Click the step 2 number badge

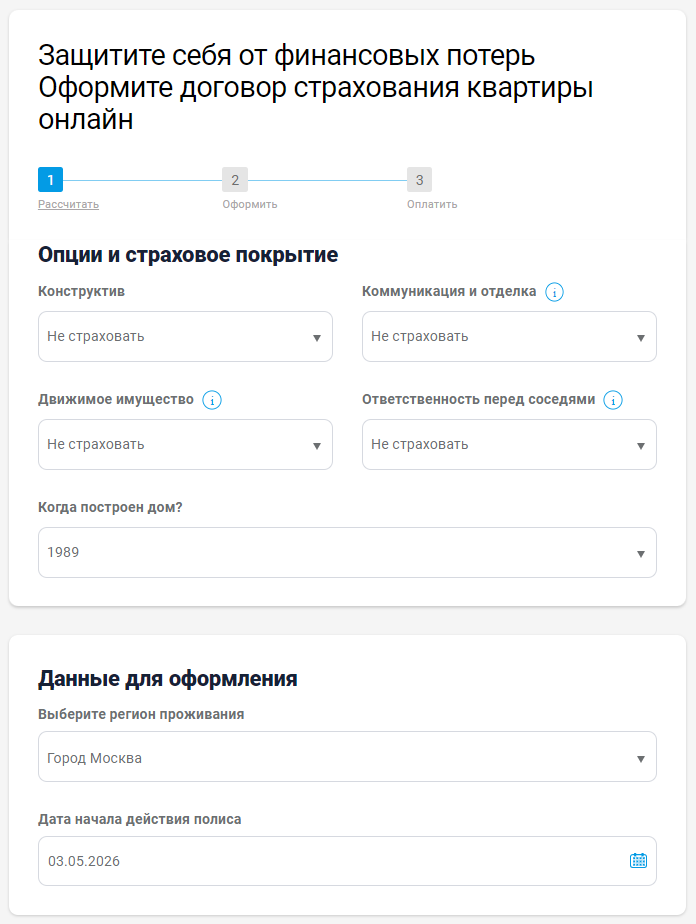coord(235,180)
